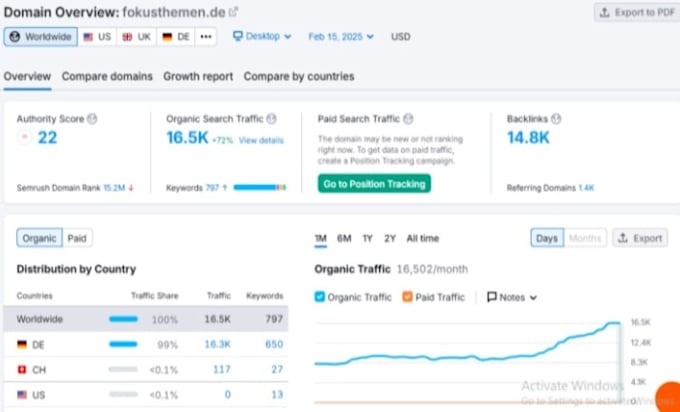
Task: Open the Growth report tab
Action: (198, 76)
